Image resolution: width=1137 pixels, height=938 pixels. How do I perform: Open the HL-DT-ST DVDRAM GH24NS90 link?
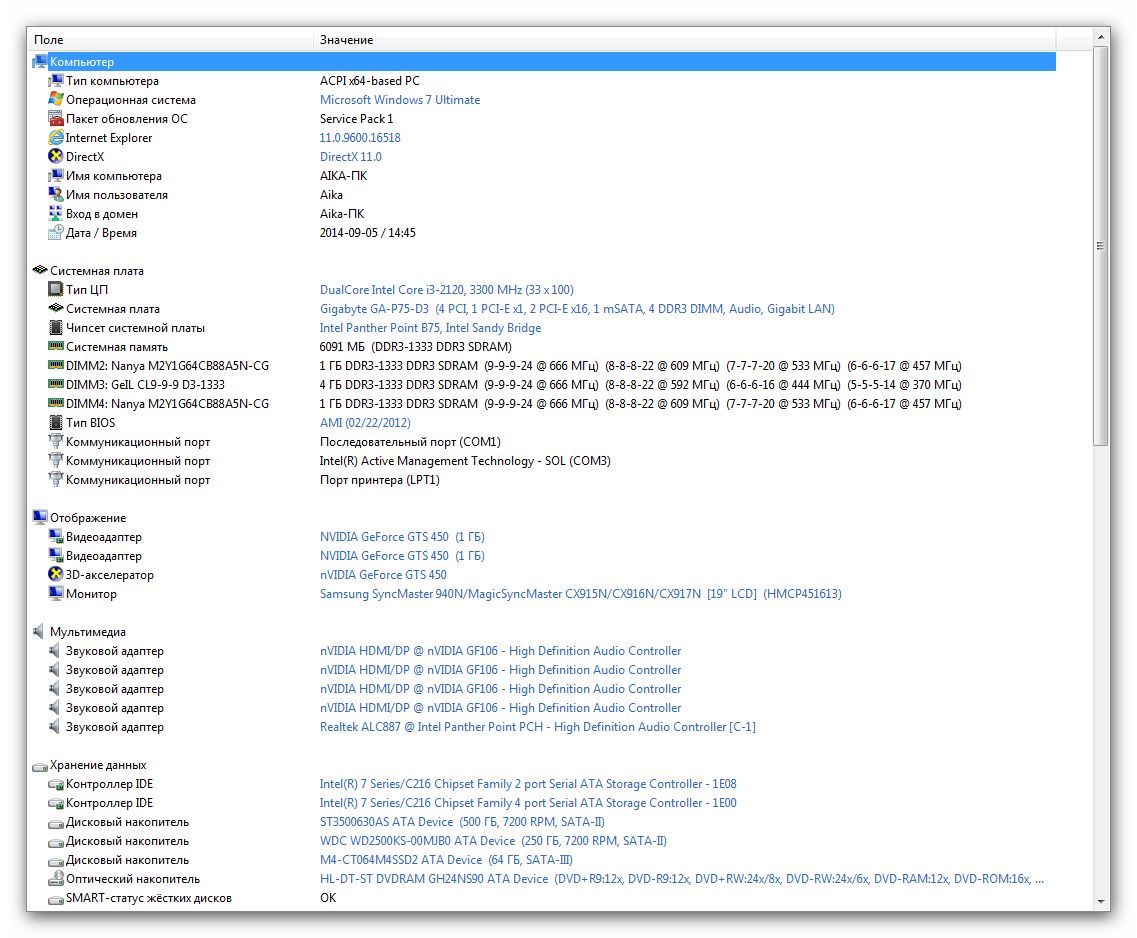[x=682, y=879]
